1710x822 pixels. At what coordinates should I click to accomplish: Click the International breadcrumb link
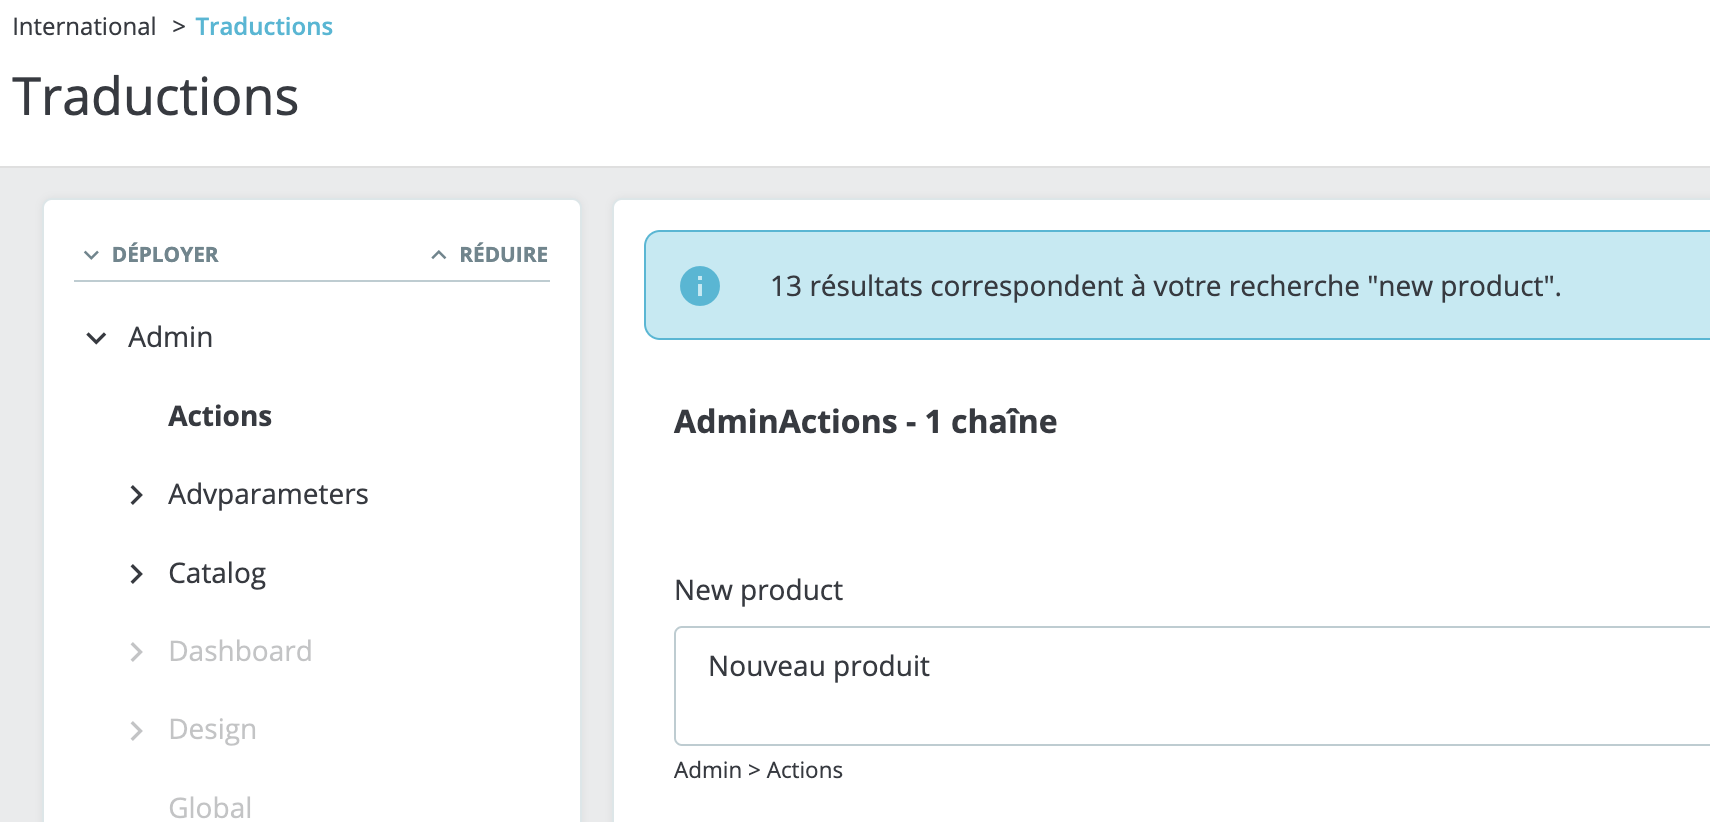(x=84, y=26)
